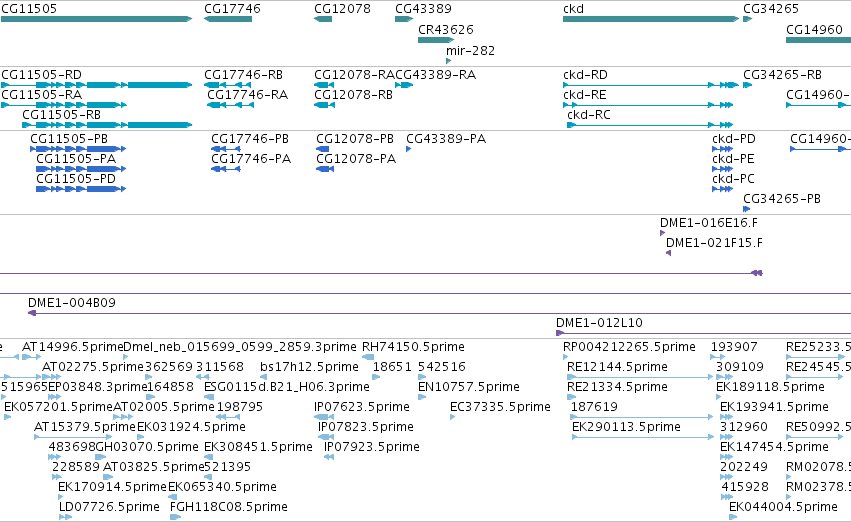
Task: Select transcript CG11505-RB
Action: 107,125
